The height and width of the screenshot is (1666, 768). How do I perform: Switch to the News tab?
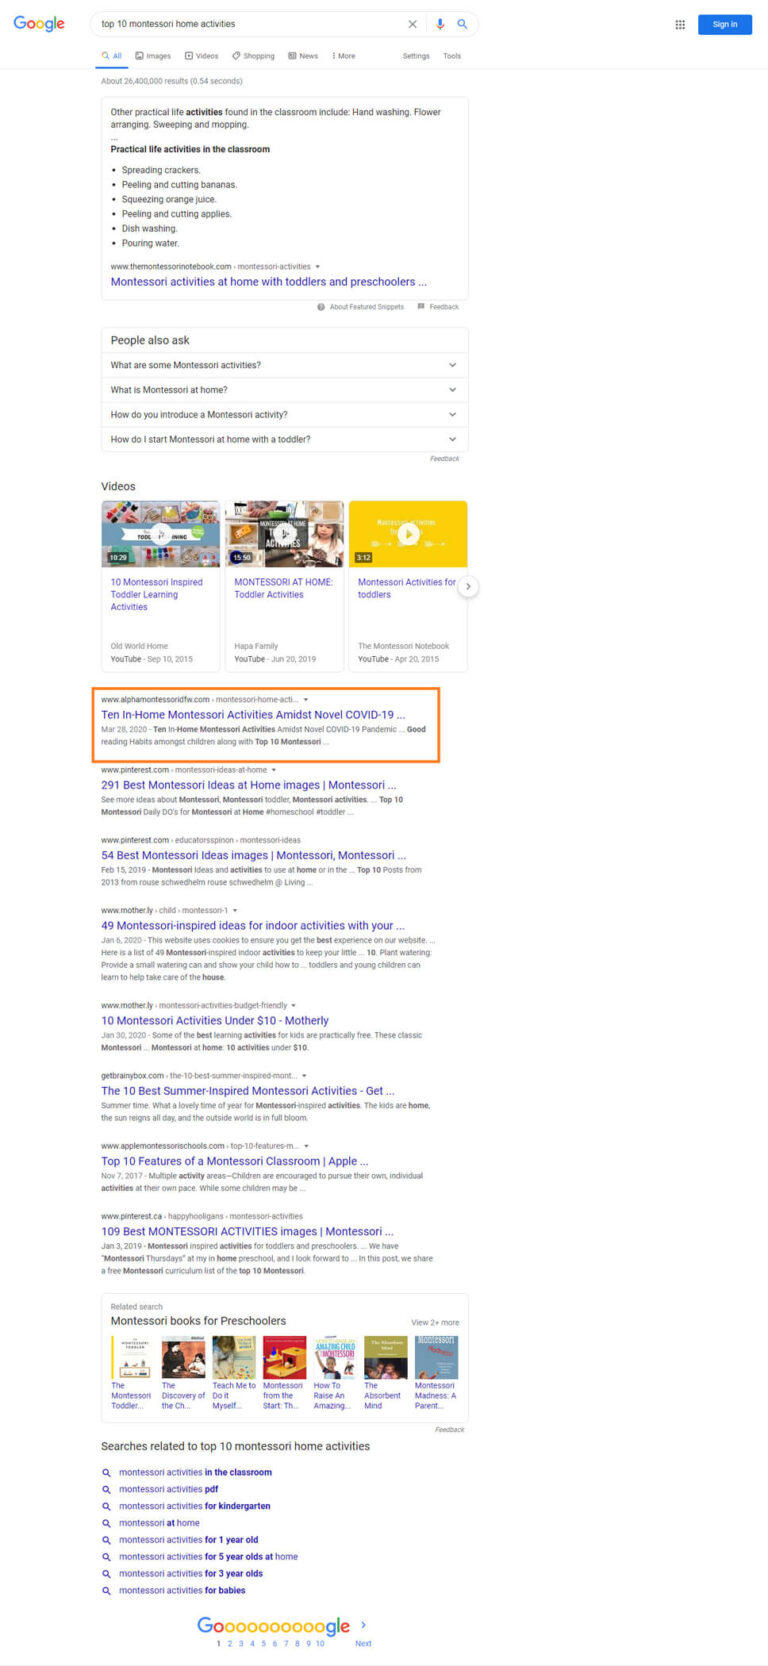303,56
